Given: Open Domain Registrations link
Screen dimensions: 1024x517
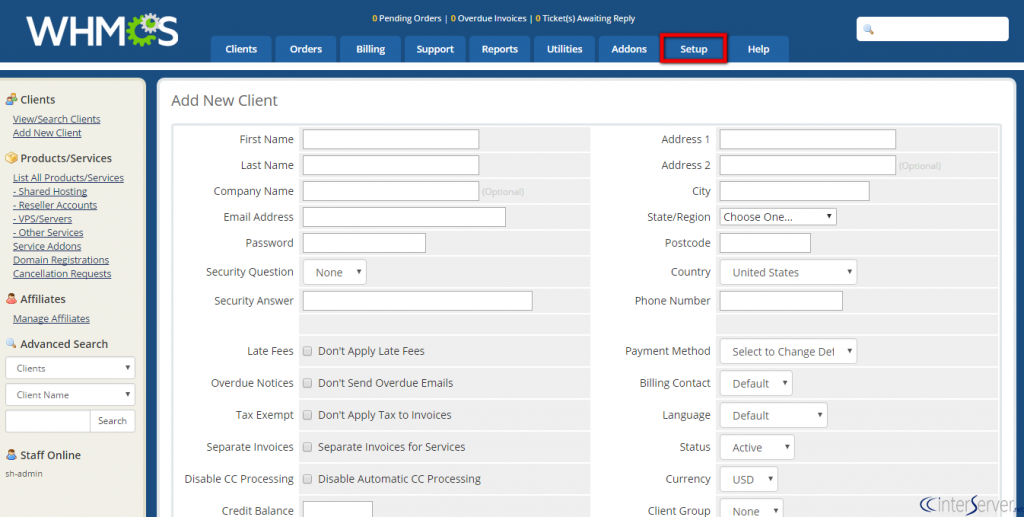Looking at the screenshot, I should click(x=61, y=260).
